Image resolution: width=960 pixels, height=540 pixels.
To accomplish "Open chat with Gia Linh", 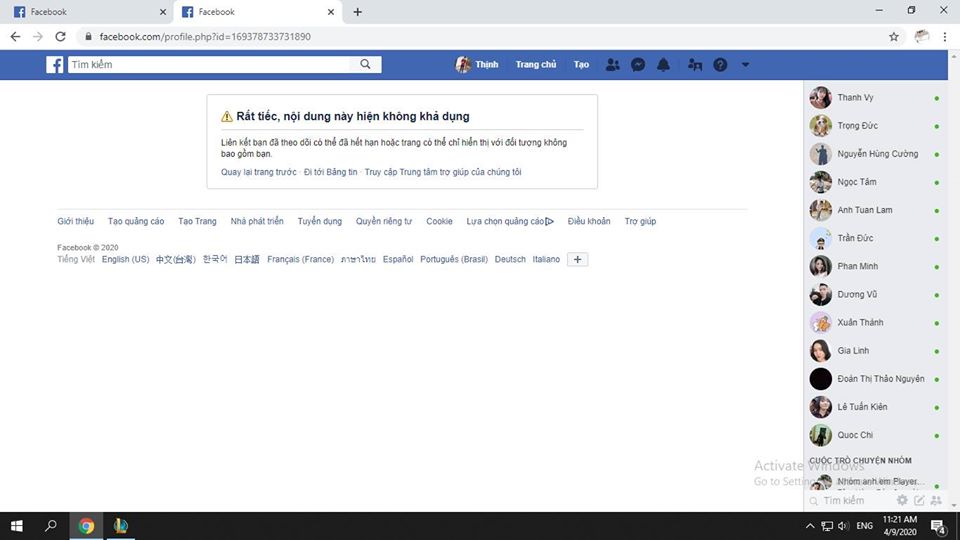I will point(876,351).
